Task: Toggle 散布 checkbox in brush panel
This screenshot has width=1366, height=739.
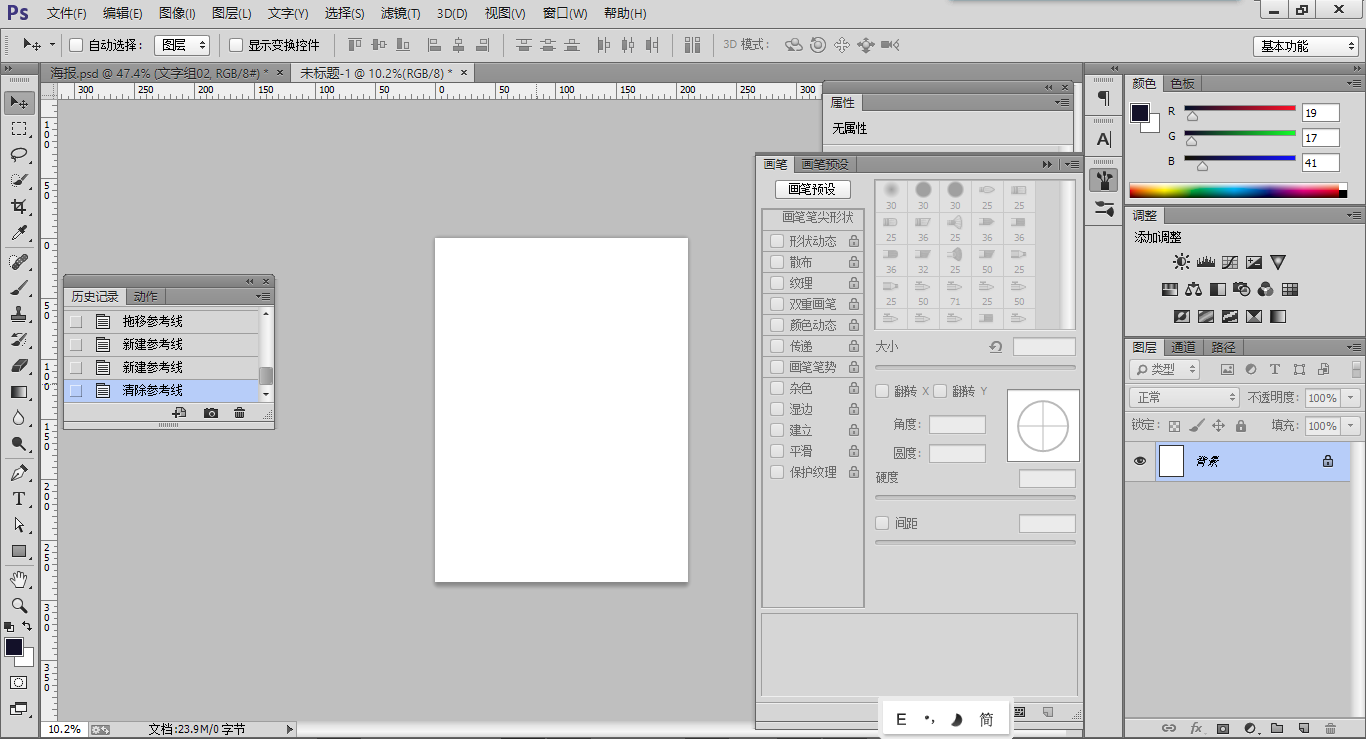Action: (777, 262)
